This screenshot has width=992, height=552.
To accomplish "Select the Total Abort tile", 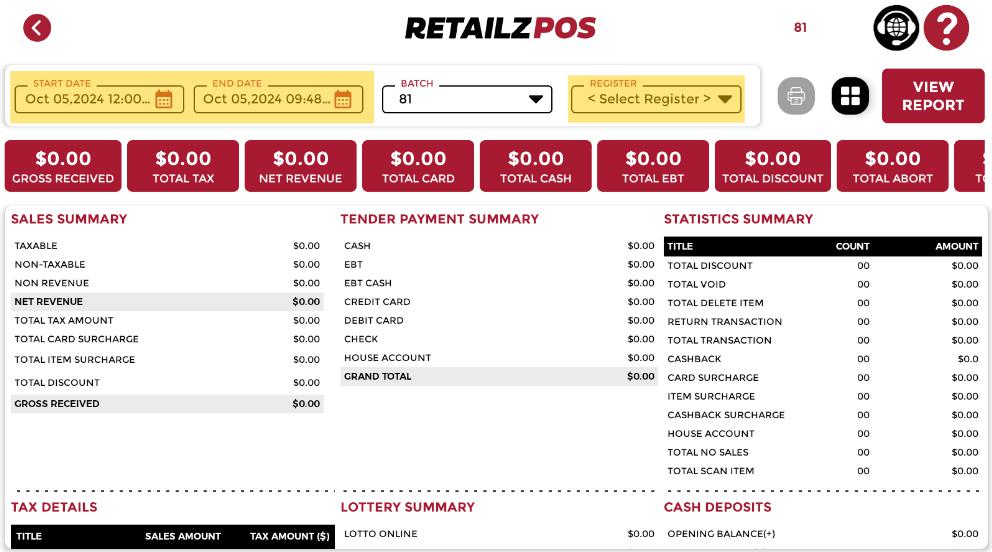I will (x=893, y=166).
